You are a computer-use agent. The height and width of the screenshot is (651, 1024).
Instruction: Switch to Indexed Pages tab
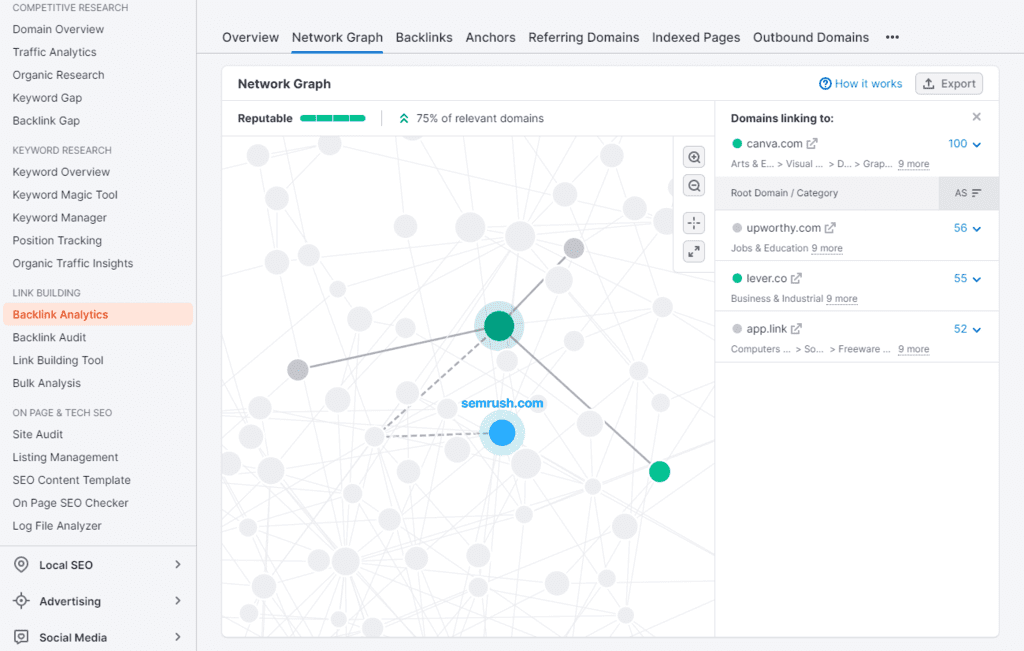point(696,37)
